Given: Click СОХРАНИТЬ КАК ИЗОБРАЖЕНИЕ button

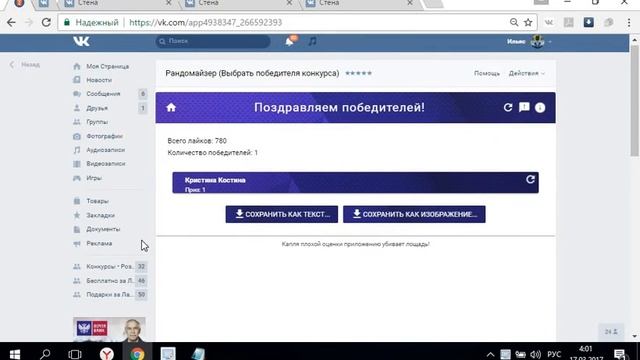Looking at the screenshot, I should pyautogui.click(x=414, y=214).
